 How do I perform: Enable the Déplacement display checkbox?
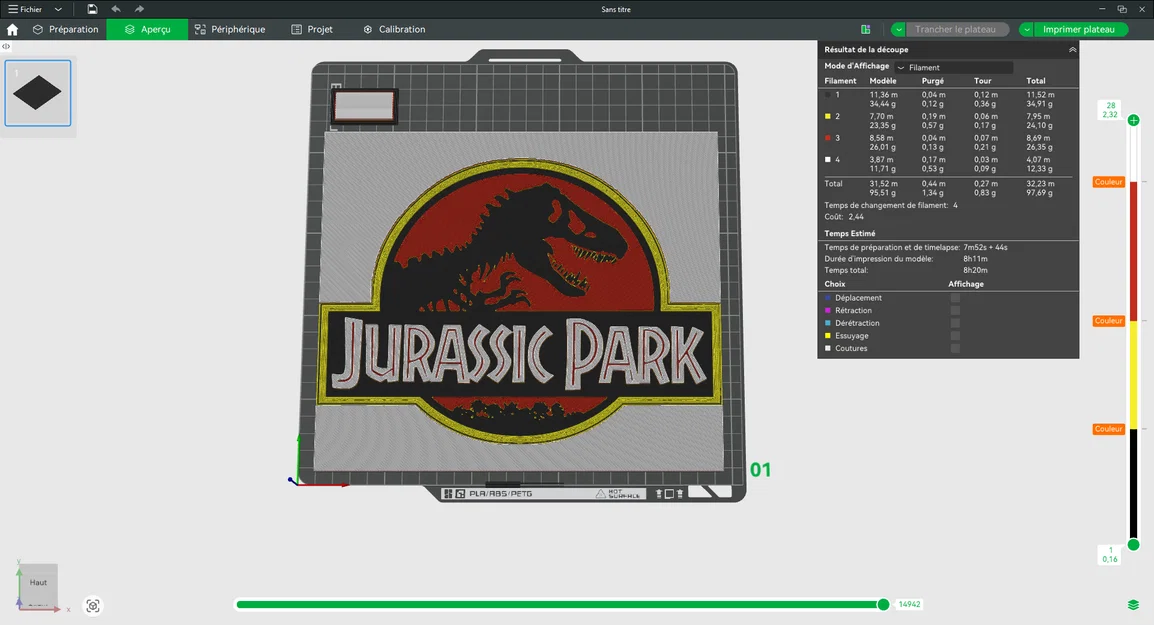coord(955,297)
